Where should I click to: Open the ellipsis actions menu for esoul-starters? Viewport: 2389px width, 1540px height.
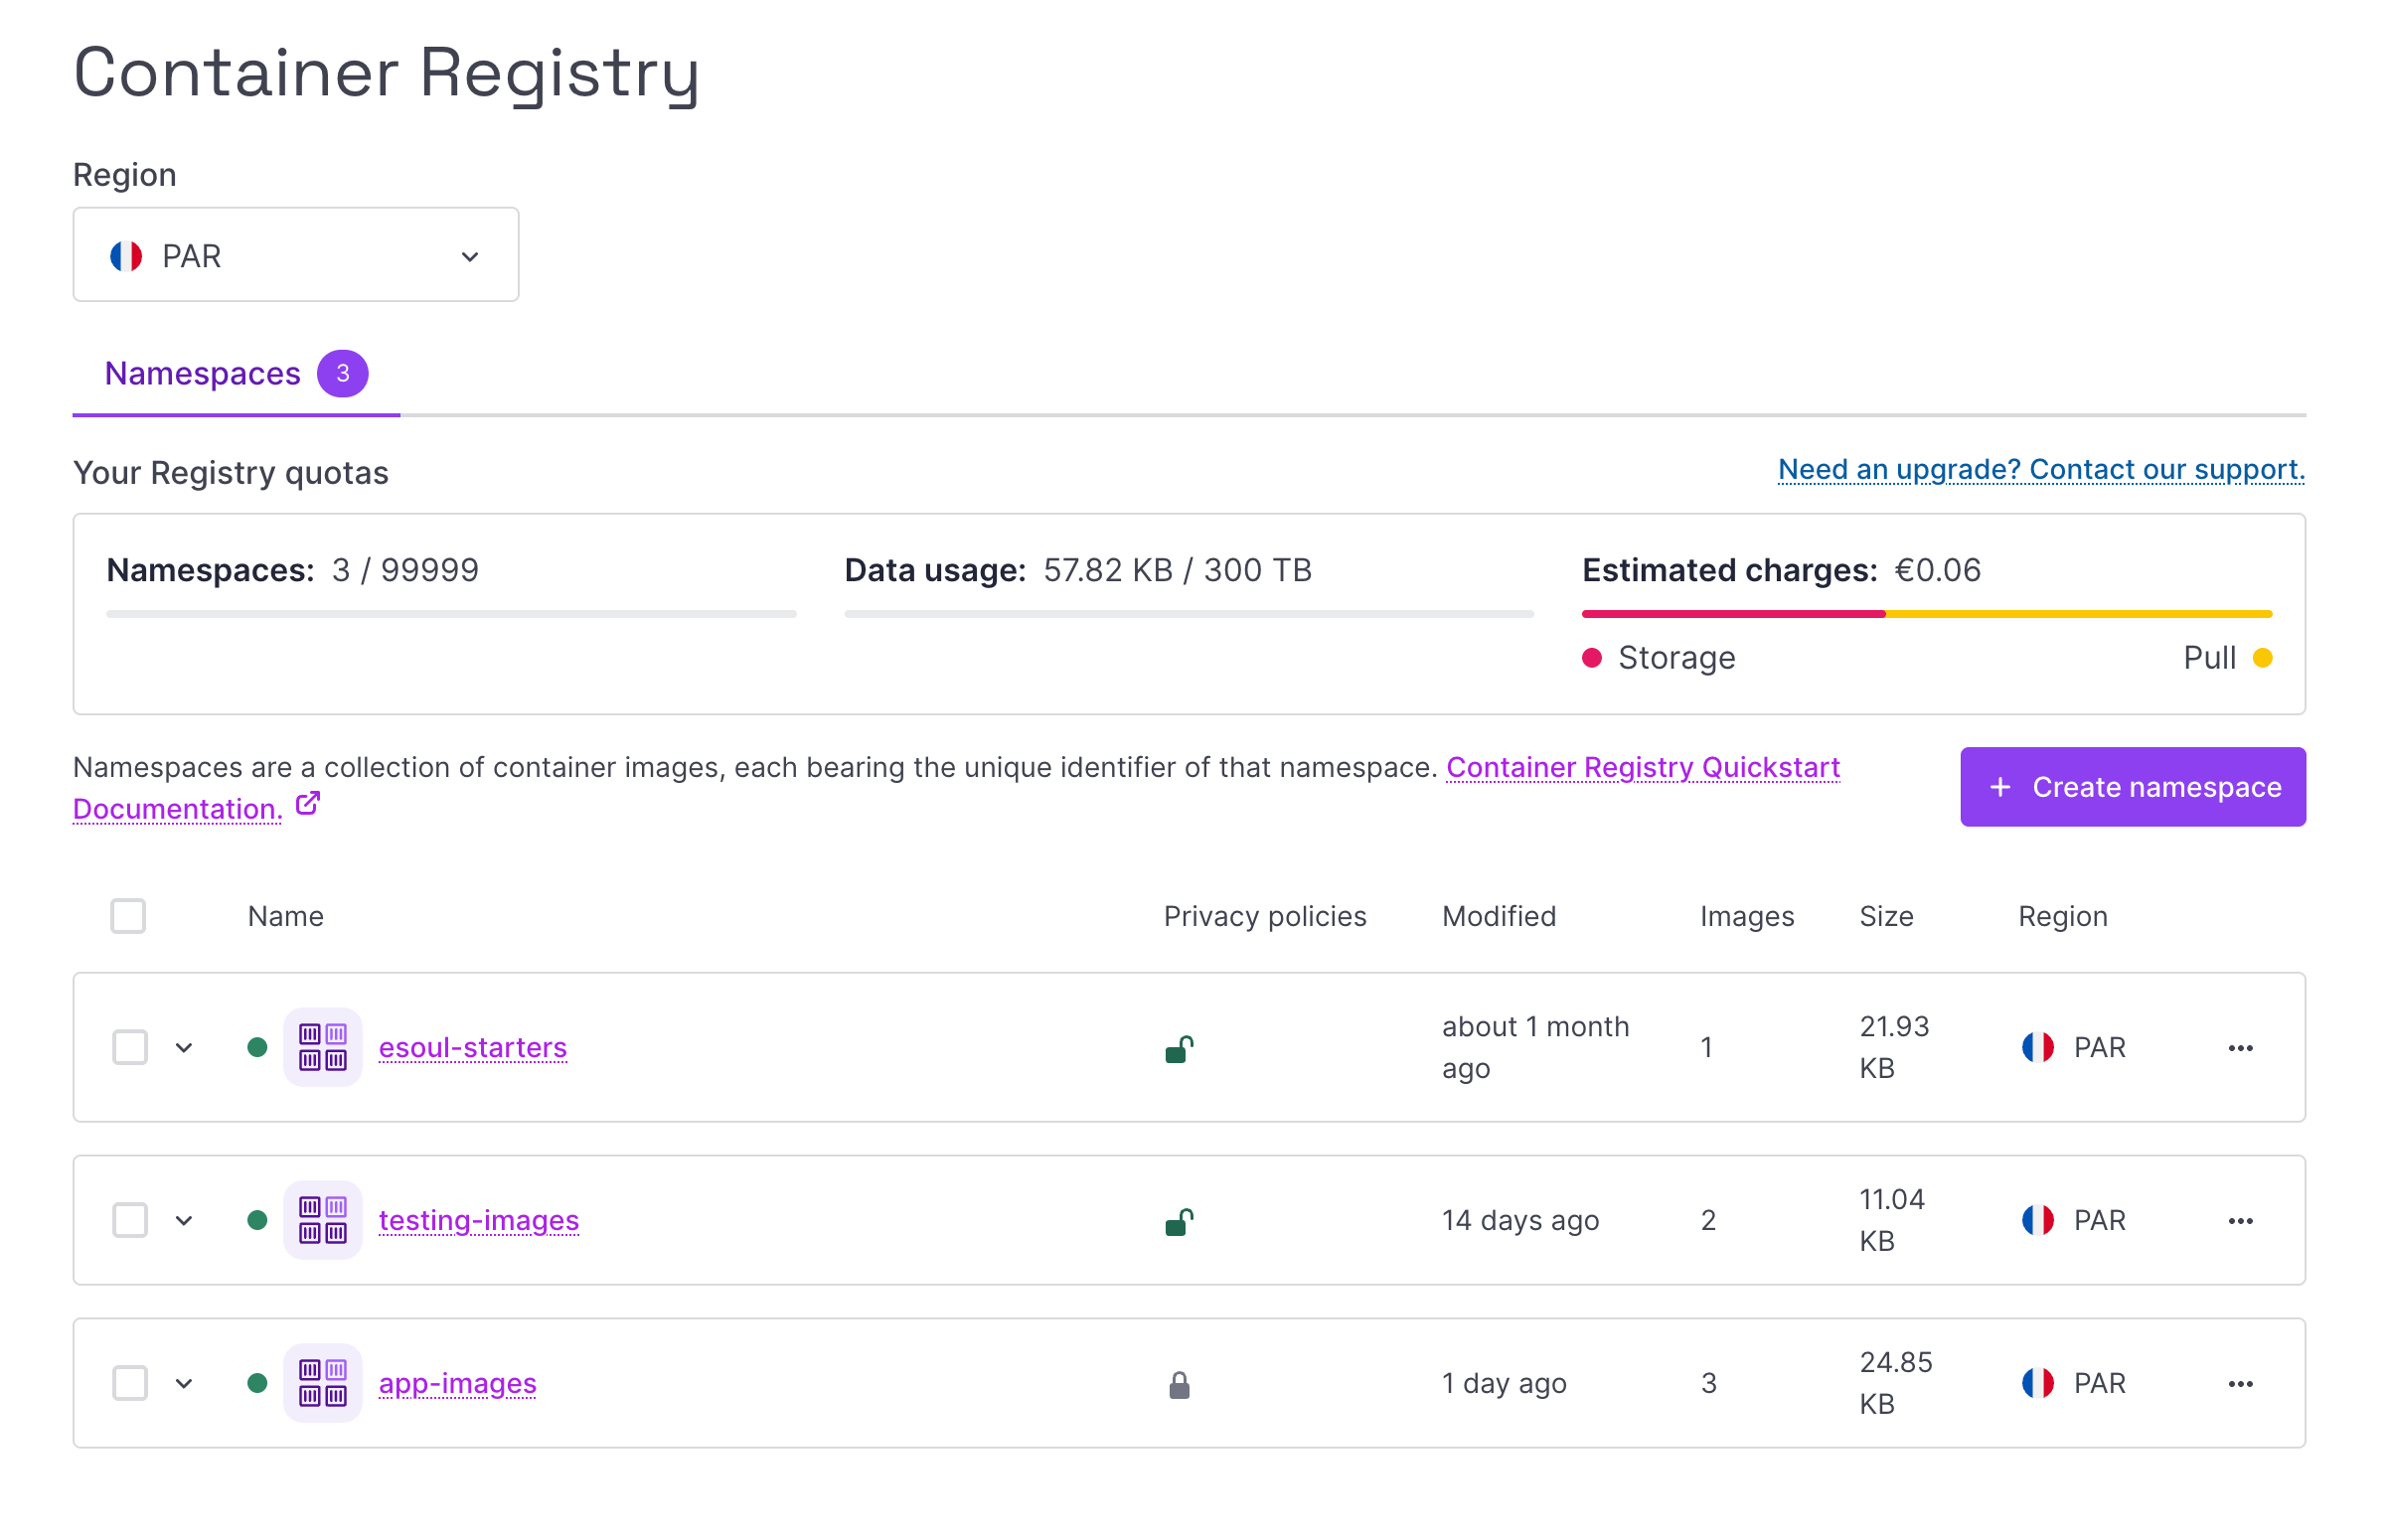(x=2241, y=1046)
